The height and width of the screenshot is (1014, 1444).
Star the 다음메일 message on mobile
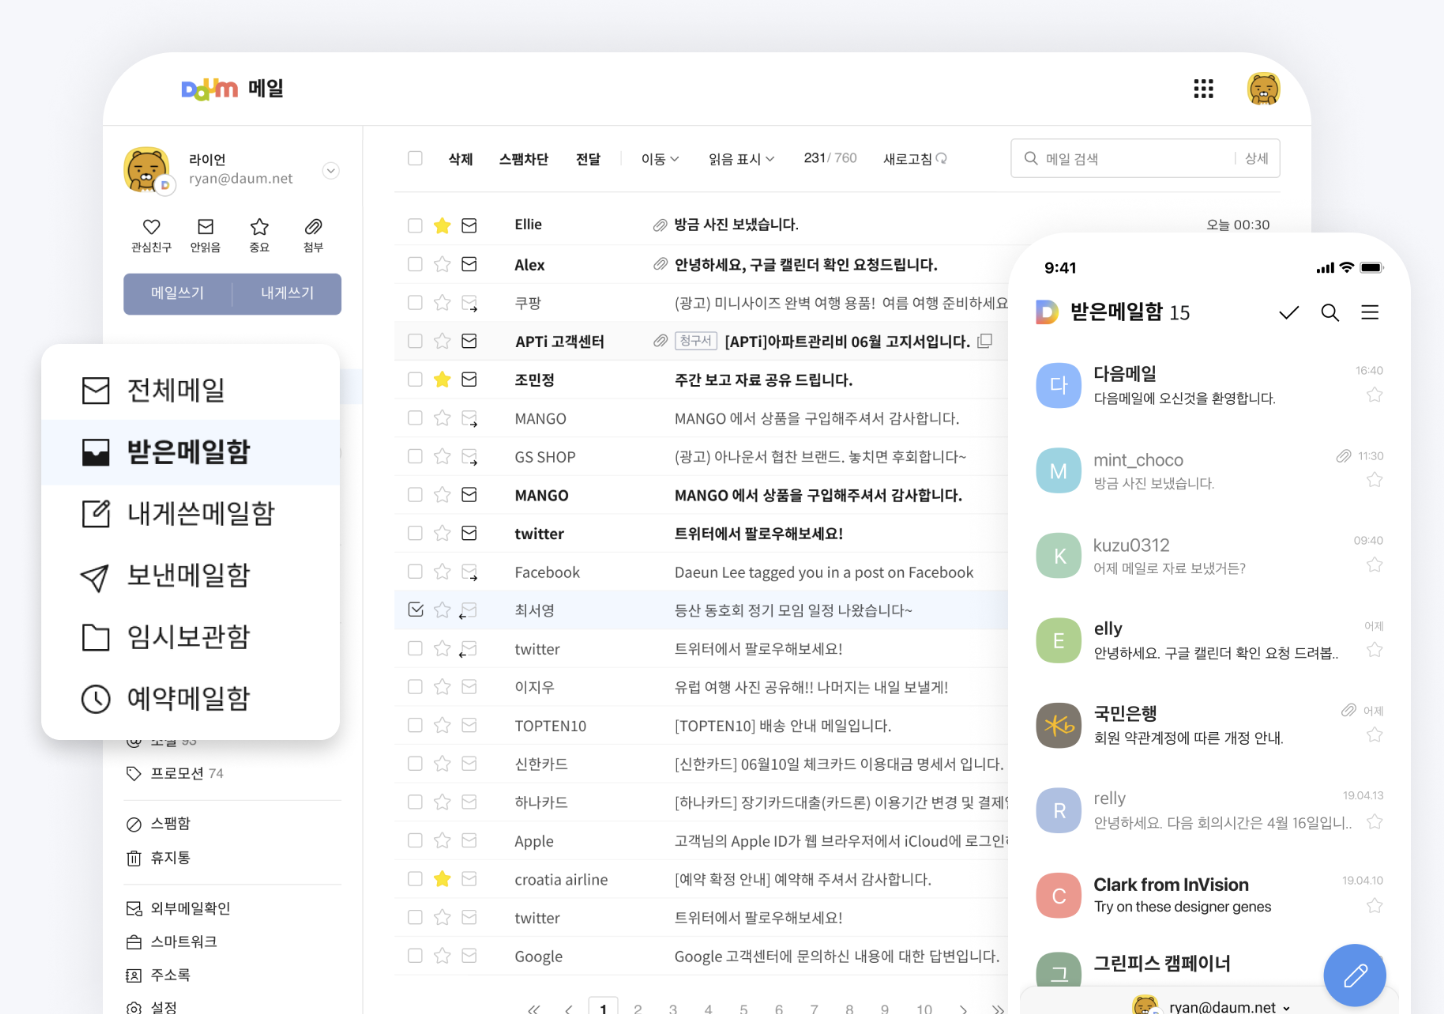(1375, 395)
